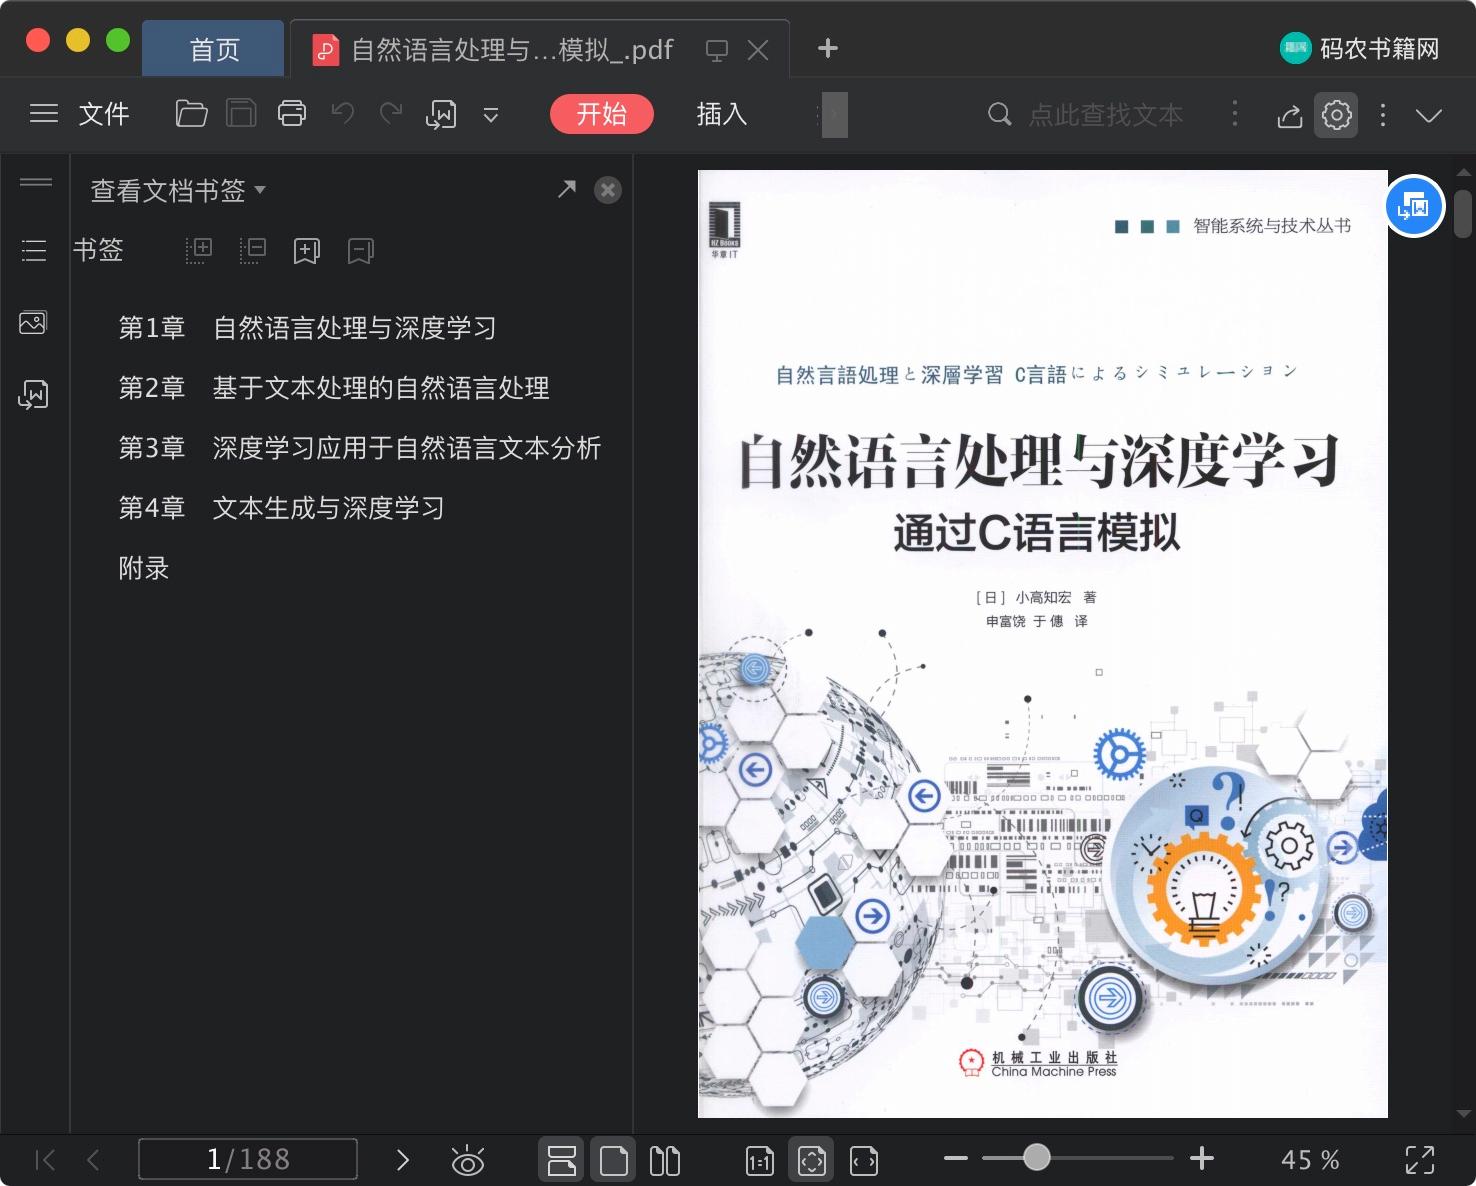Click the 45 % zoom value
The height and width of the screenshot is (1186, 1476).
pos(1310,1160)
